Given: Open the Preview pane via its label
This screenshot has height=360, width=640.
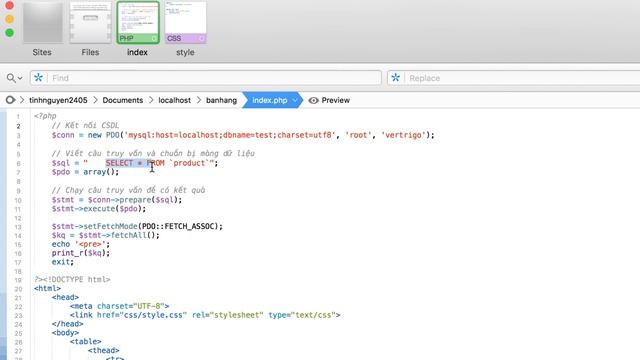Looking at the screenshot, I should pos(336,100).
